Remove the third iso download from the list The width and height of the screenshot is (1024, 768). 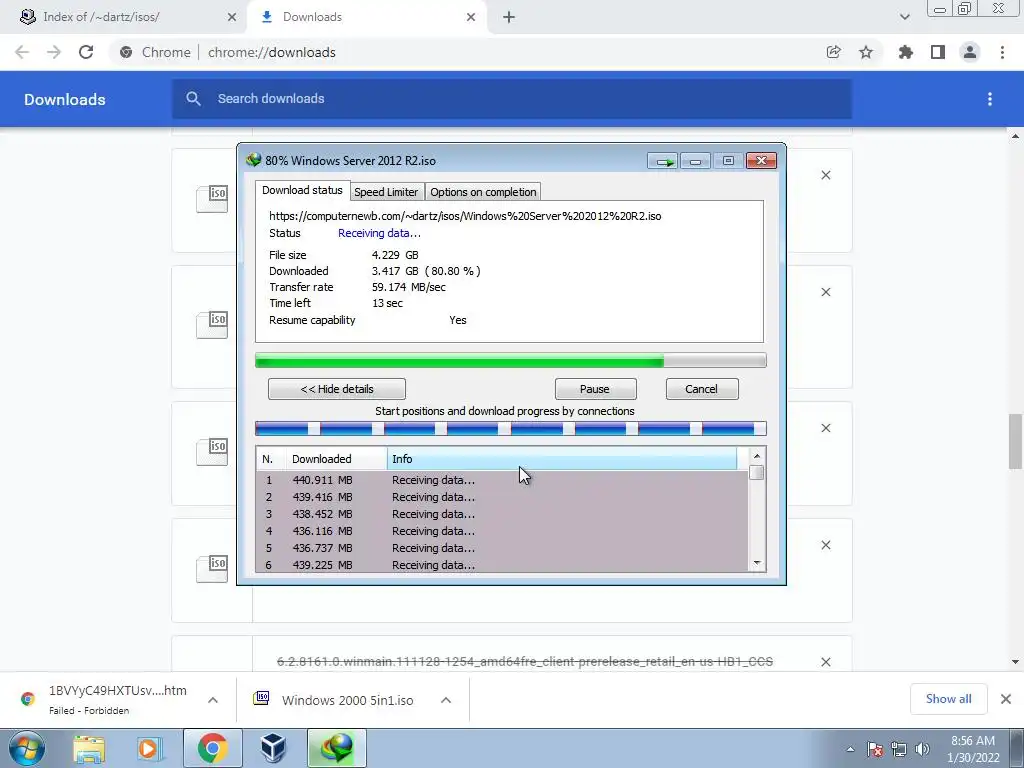[x=826, y=428]
